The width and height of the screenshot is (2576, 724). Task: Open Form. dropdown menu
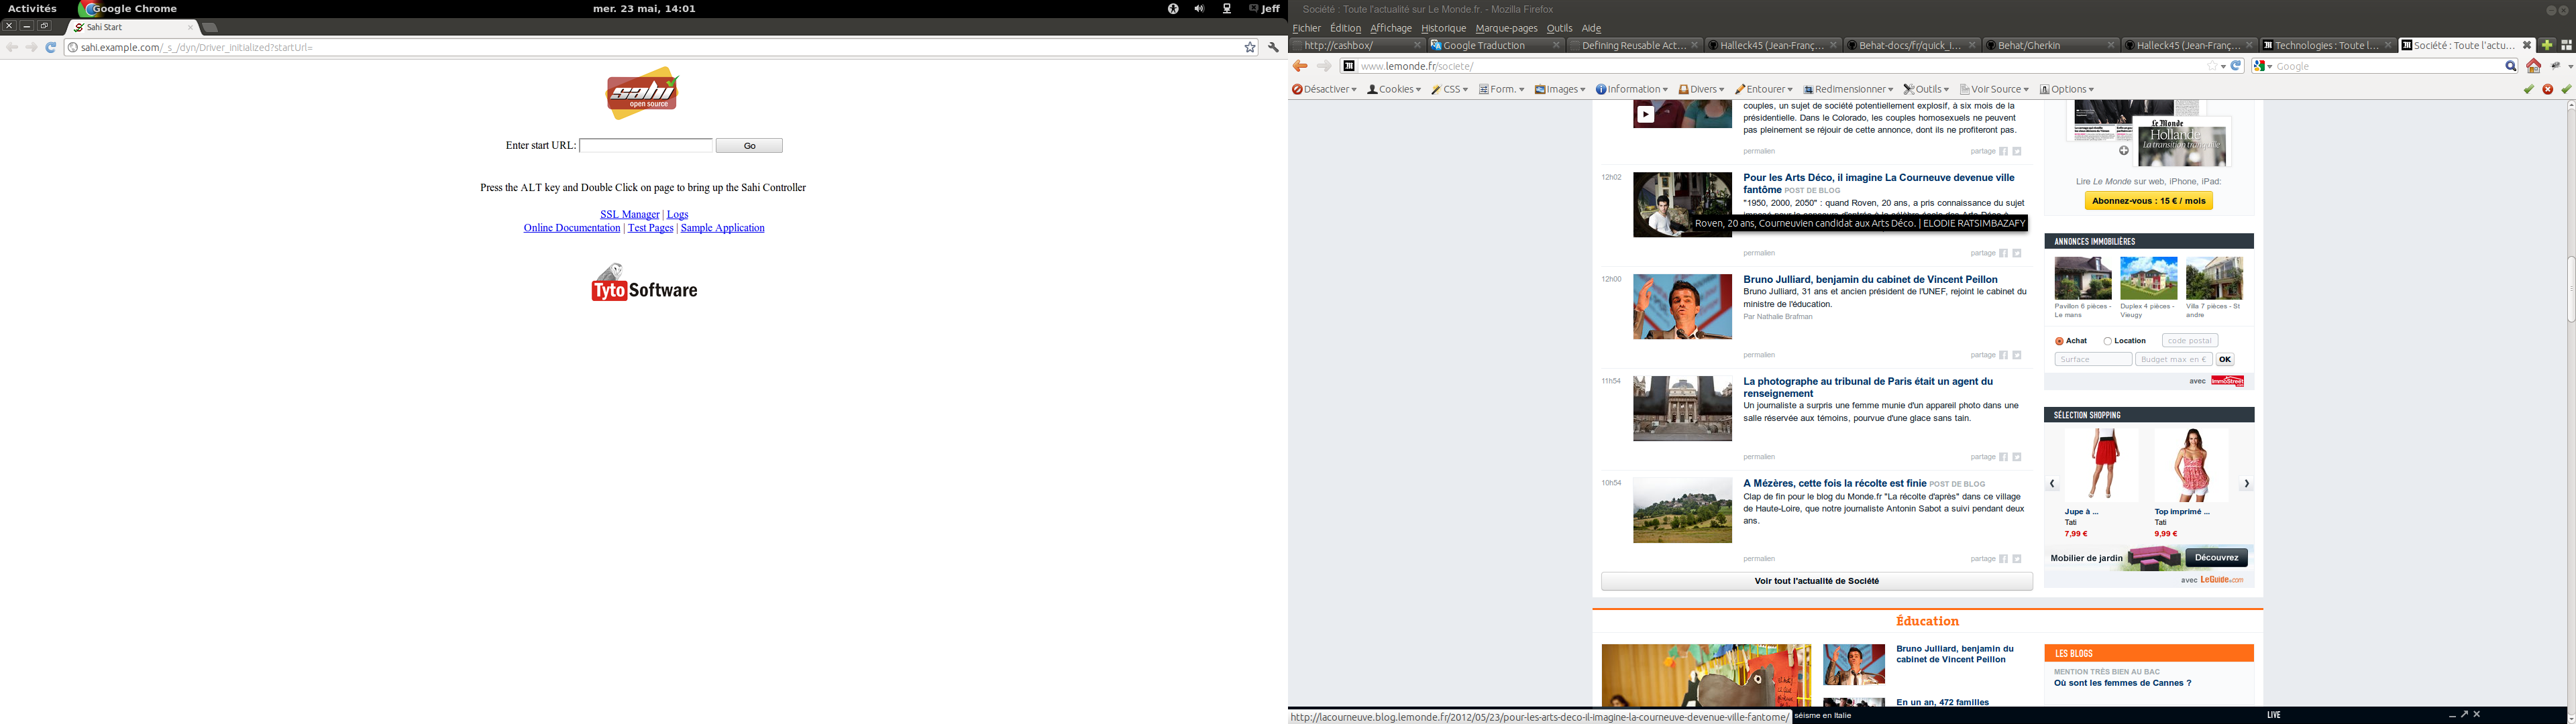coord(1501,89)
